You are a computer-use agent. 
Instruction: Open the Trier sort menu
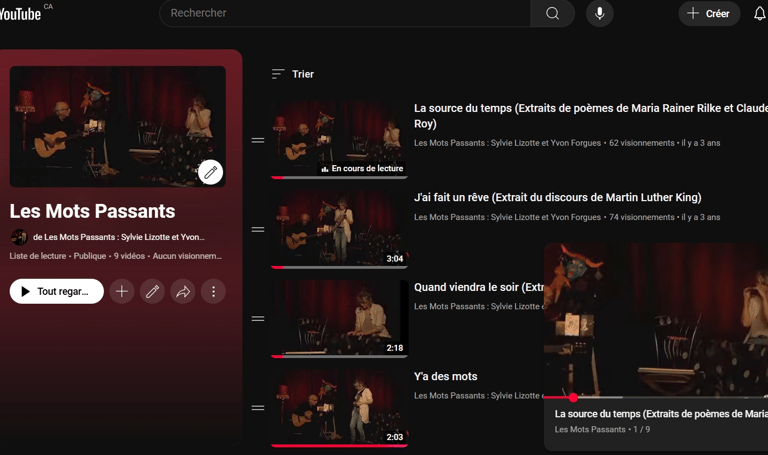[x=293, y=74]
